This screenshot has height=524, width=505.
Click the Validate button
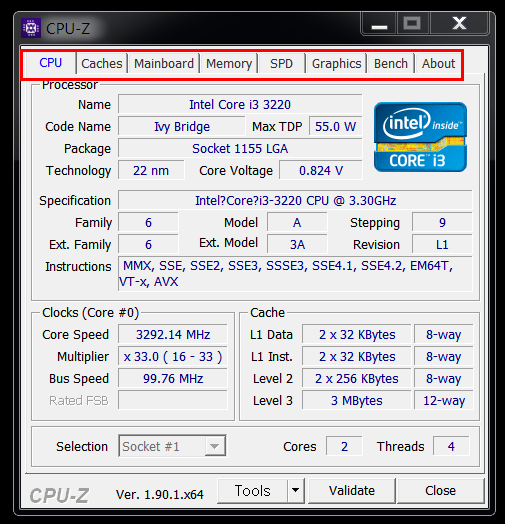(352, 491)
